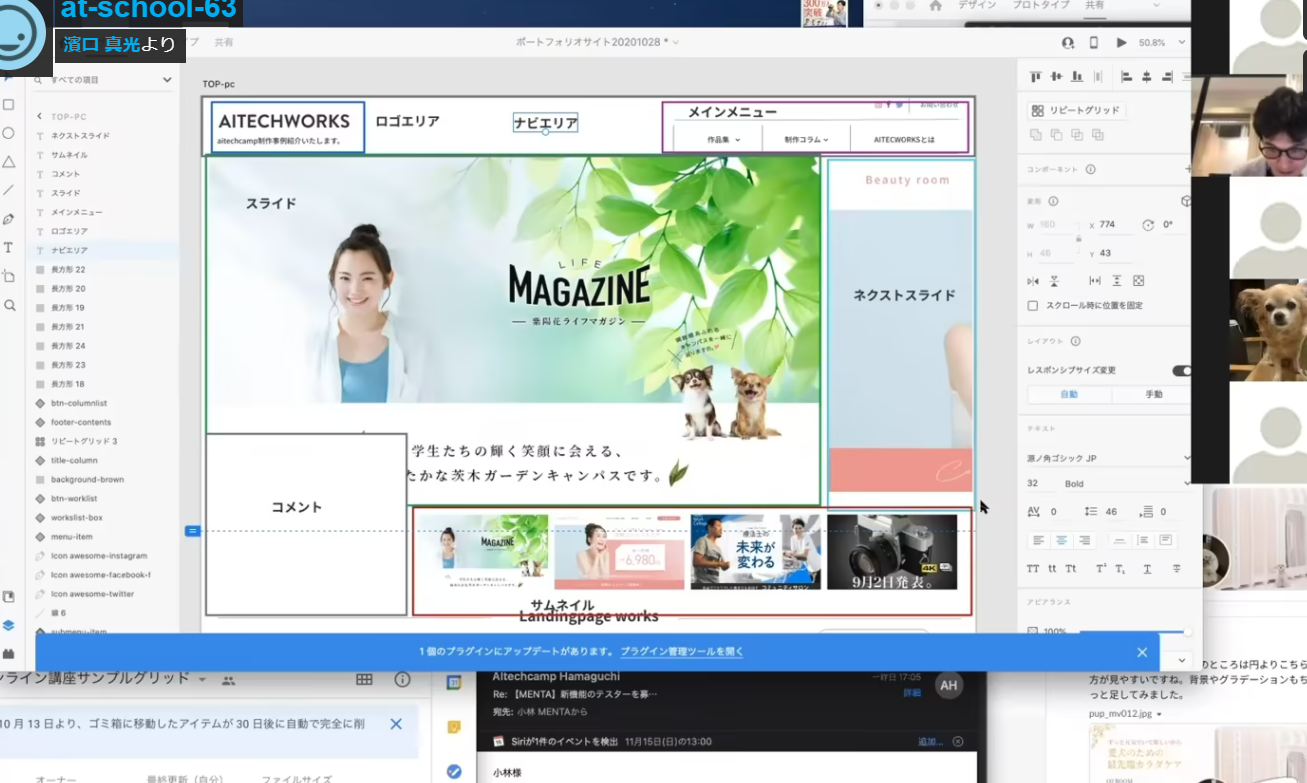Image resolution: width=1307 pixels, height=783 pixels.
Task: Open the Libraries panel icon above Layers
Action: pyautogui.click(x=9, y=597)
